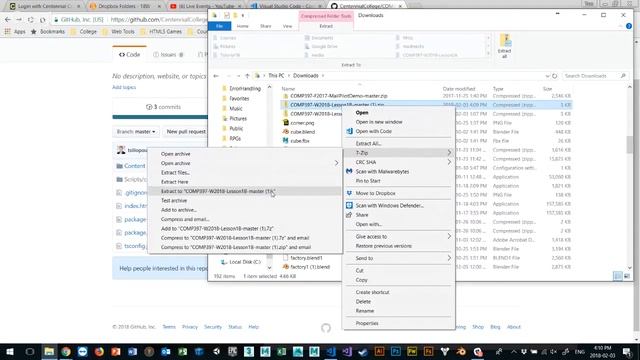Click file list vertical scrollbar thumb
Screen dimensions: 640x360
click(630, 144)
